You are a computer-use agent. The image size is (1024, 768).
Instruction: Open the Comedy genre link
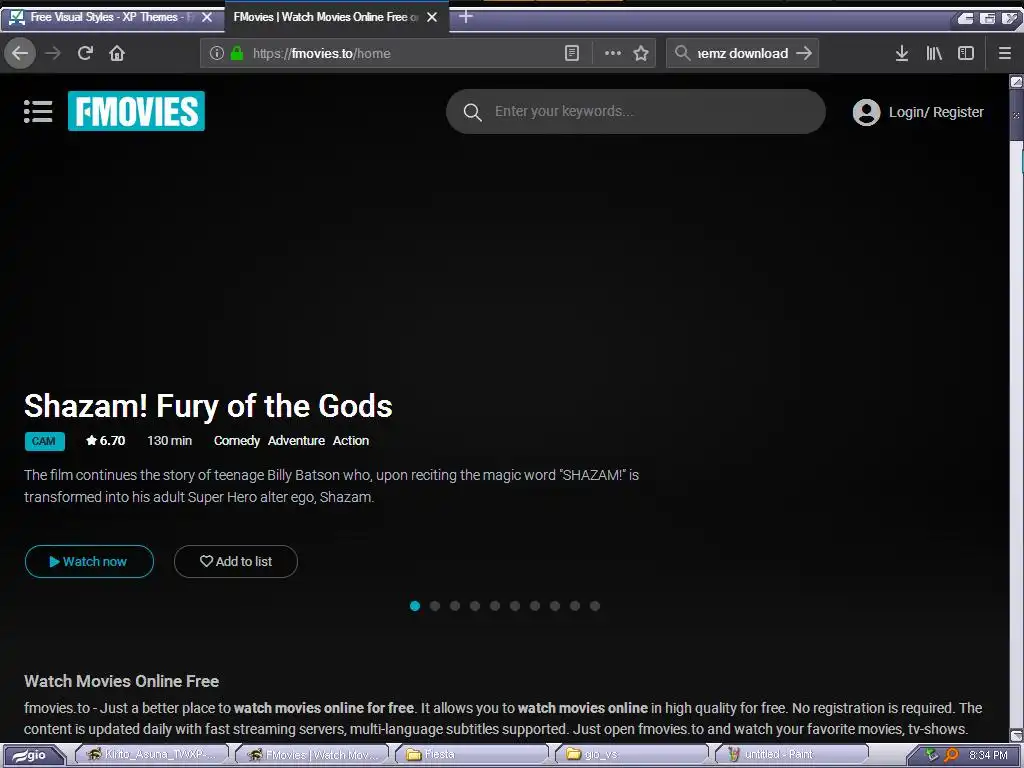(x=236, y=441)
